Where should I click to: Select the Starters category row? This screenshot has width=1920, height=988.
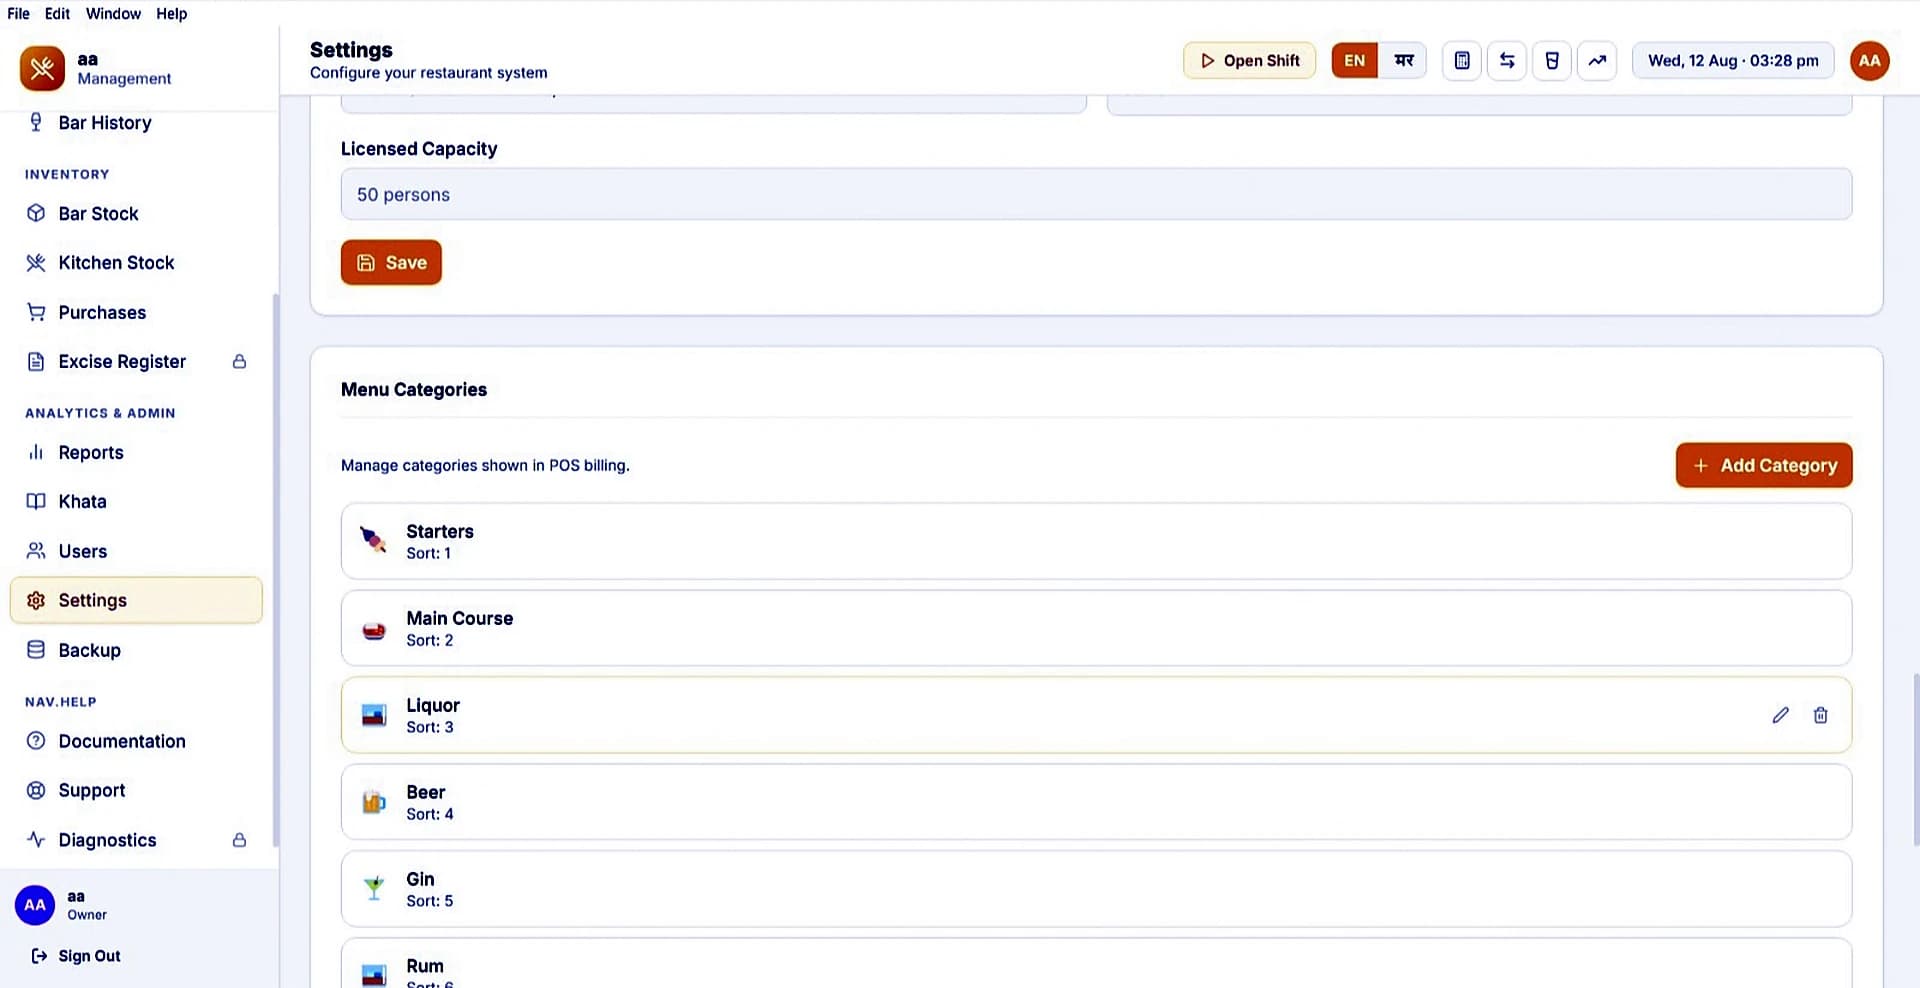(x=1096, y=541)
